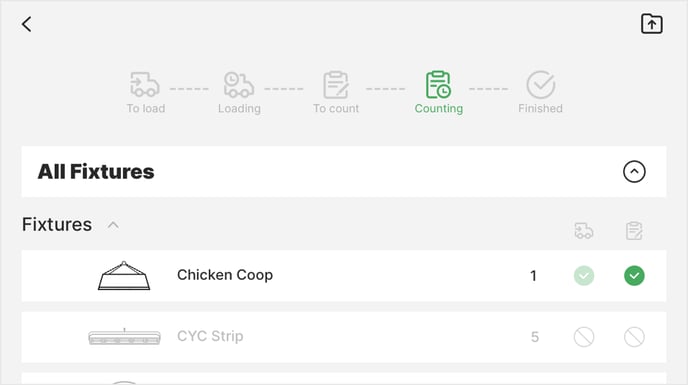Click the truck column header icon
Screen dimensions: 688x385
coord(584,230)
